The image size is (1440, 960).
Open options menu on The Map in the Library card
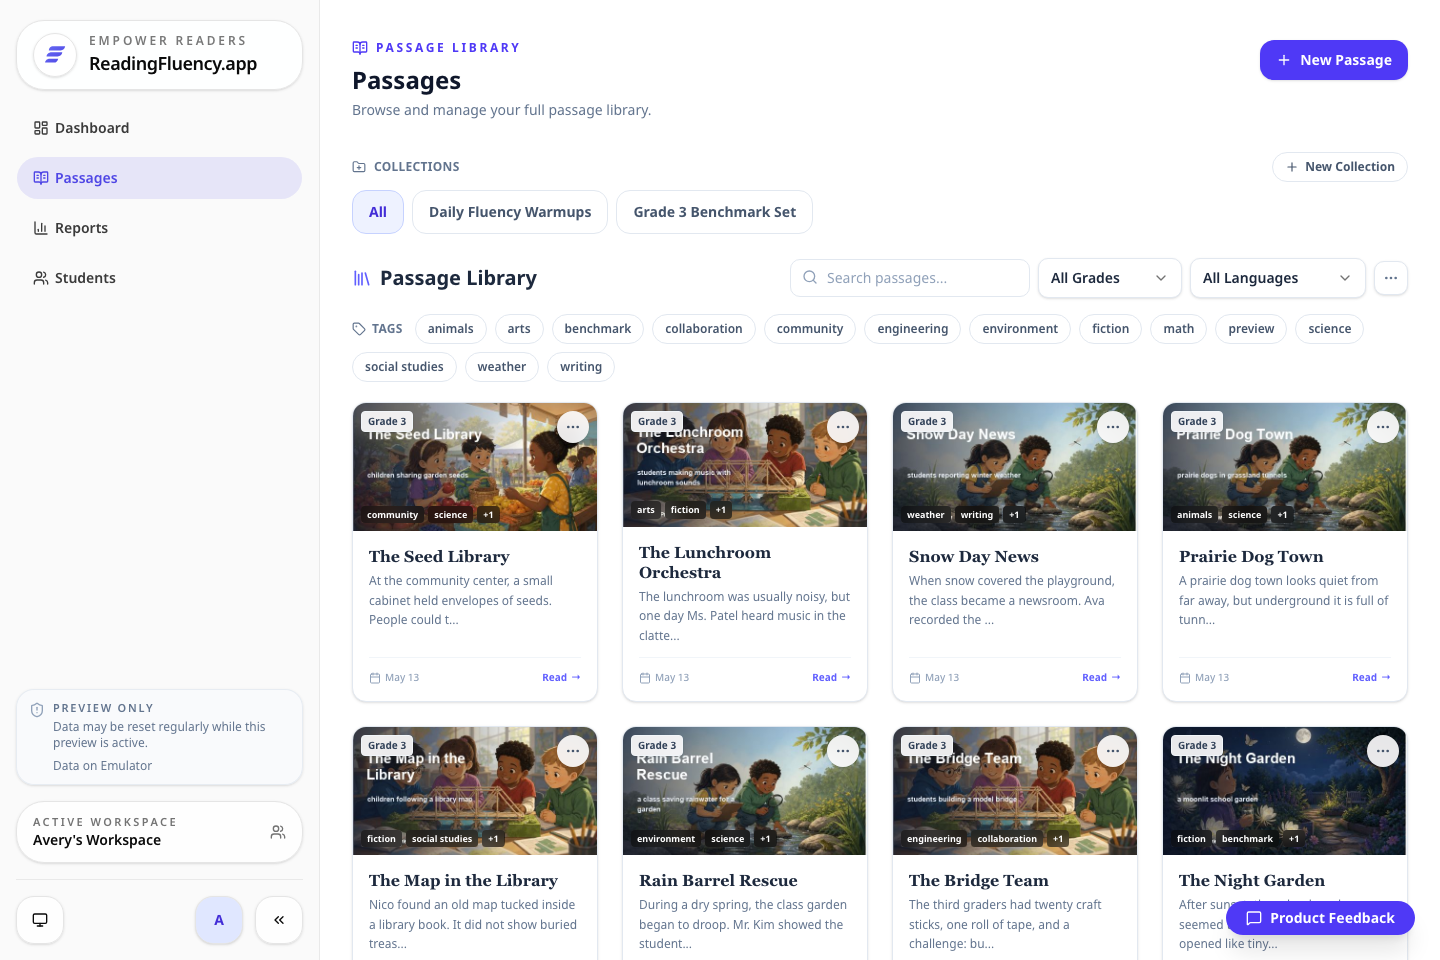(573, 751)
